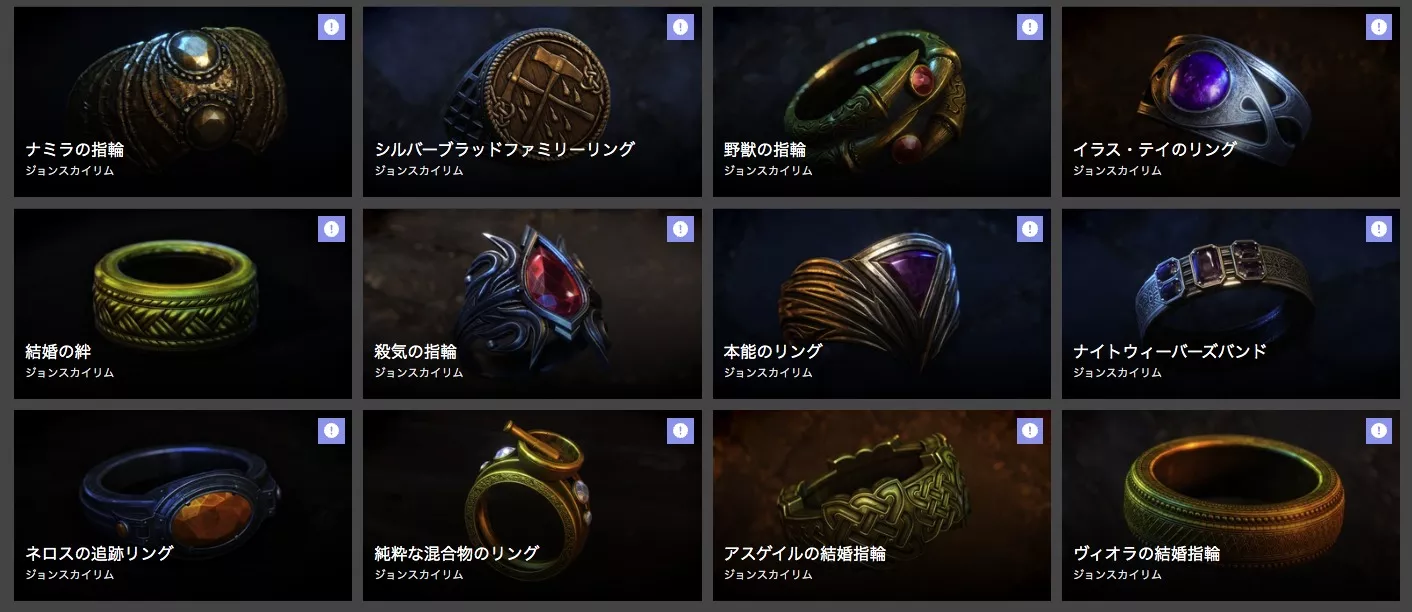1412x612 pixels.
Task: Click ジョンスカイリム author under ネロスの追跡リング
Action: click(x=70, y=575)
